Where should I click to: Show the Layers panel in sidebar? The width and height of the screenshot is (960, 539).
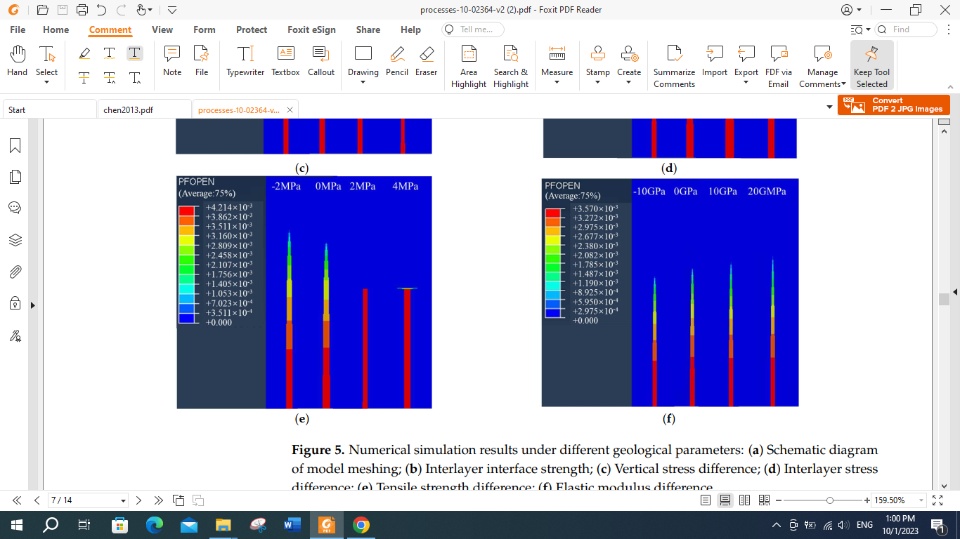point(15,240)
